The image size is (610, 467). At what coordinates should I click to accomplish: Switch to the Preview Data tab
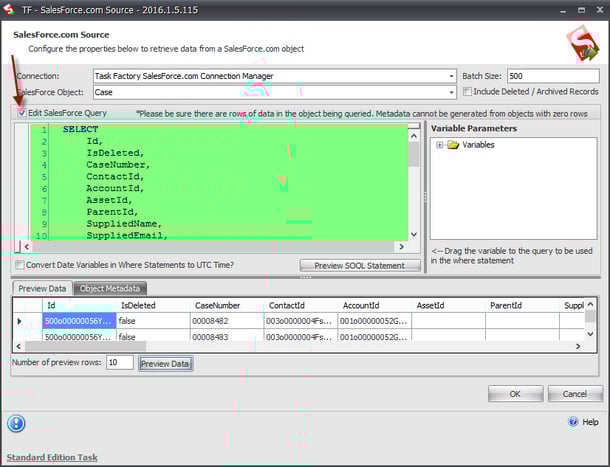[42, 288]
